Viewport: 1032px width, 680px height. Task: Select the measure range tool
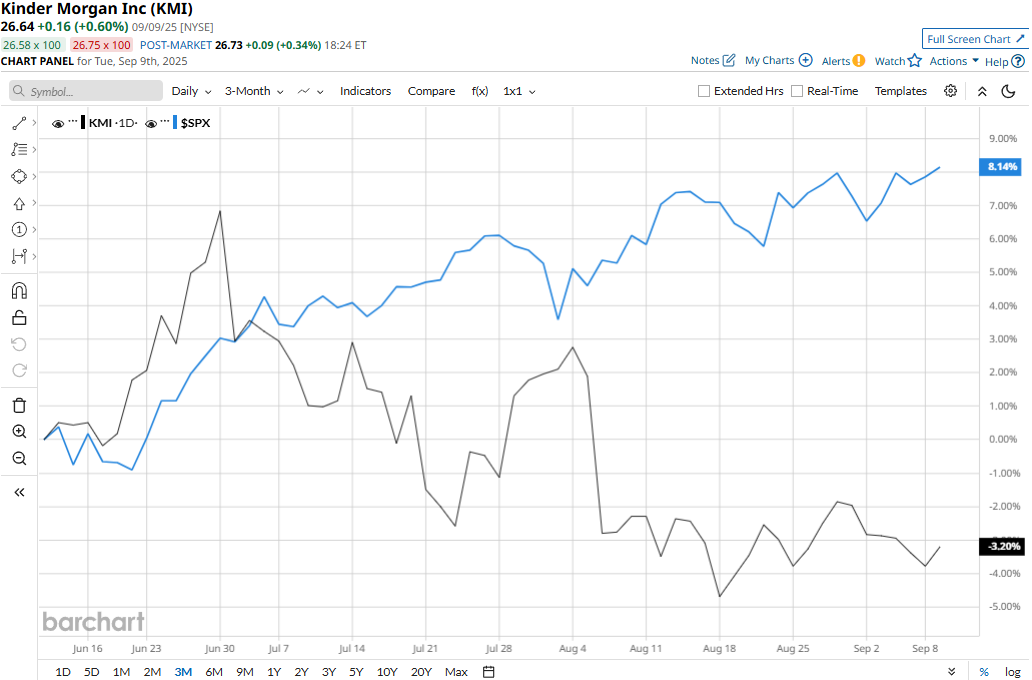pos(19,257)
